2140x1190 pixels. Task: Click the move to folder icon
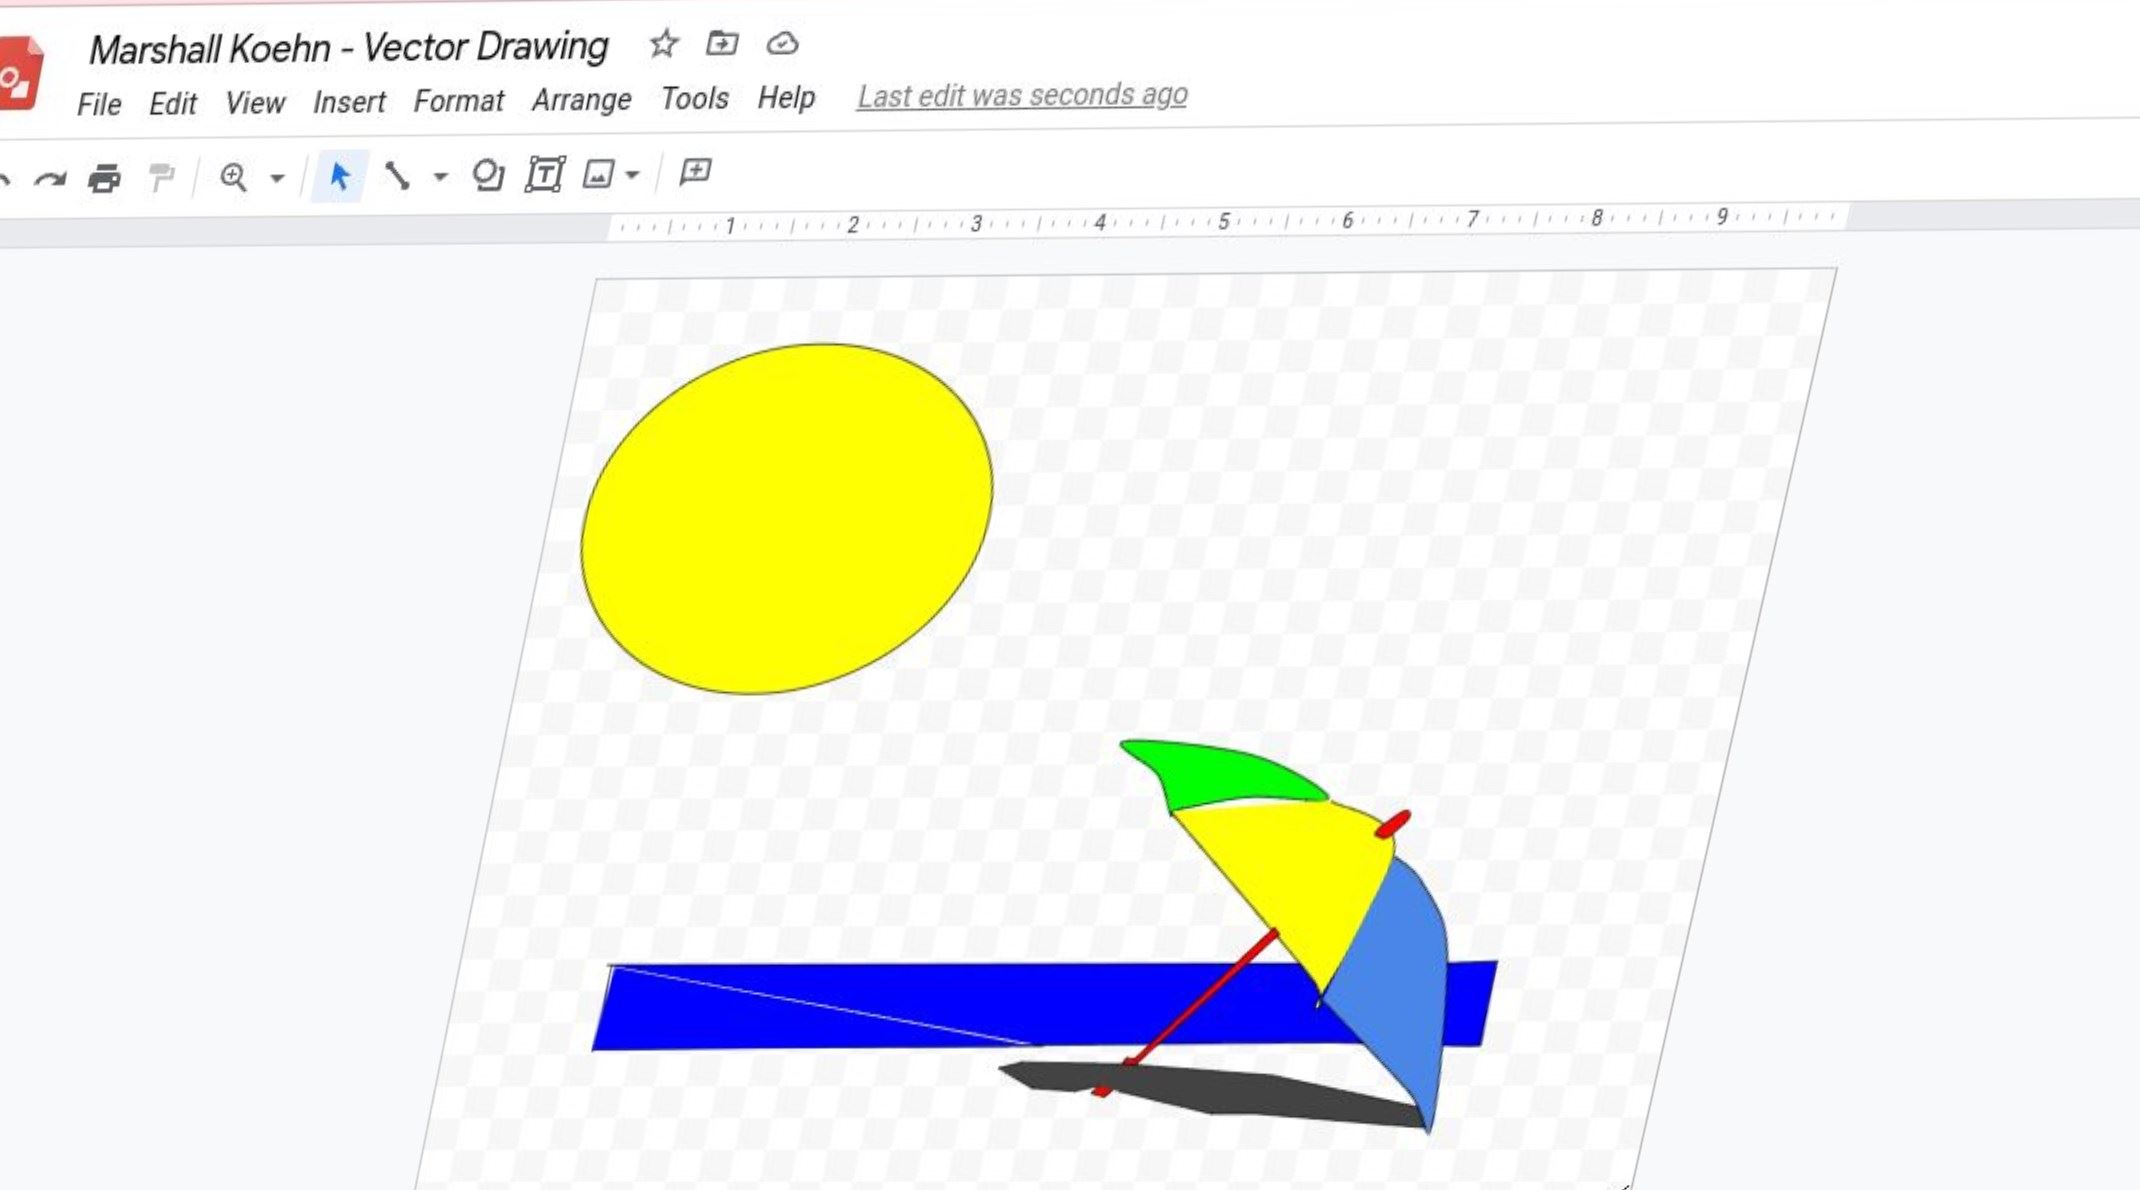pyautogui.click(x=722, y=43)
